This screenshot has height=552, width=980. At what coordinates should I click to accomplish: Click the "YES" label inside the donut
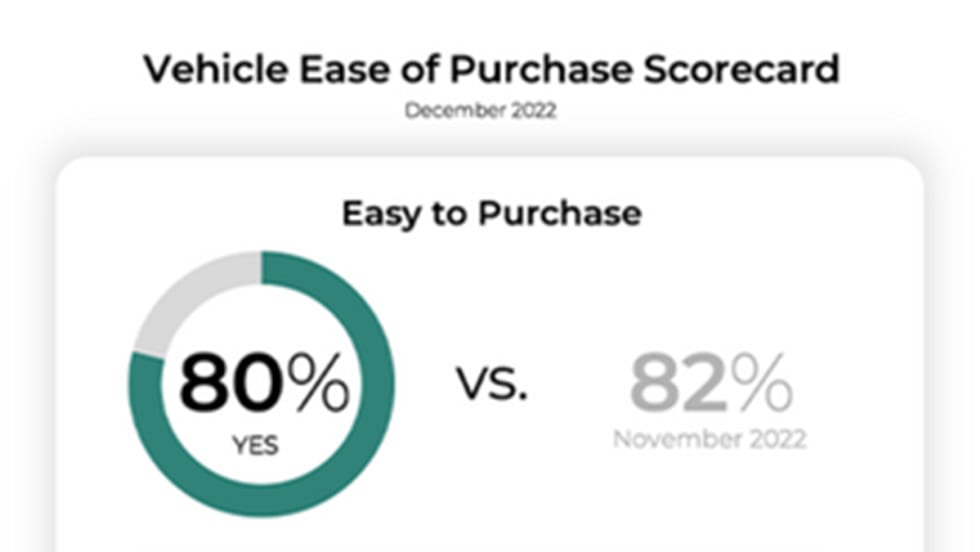tap(255, 446)
